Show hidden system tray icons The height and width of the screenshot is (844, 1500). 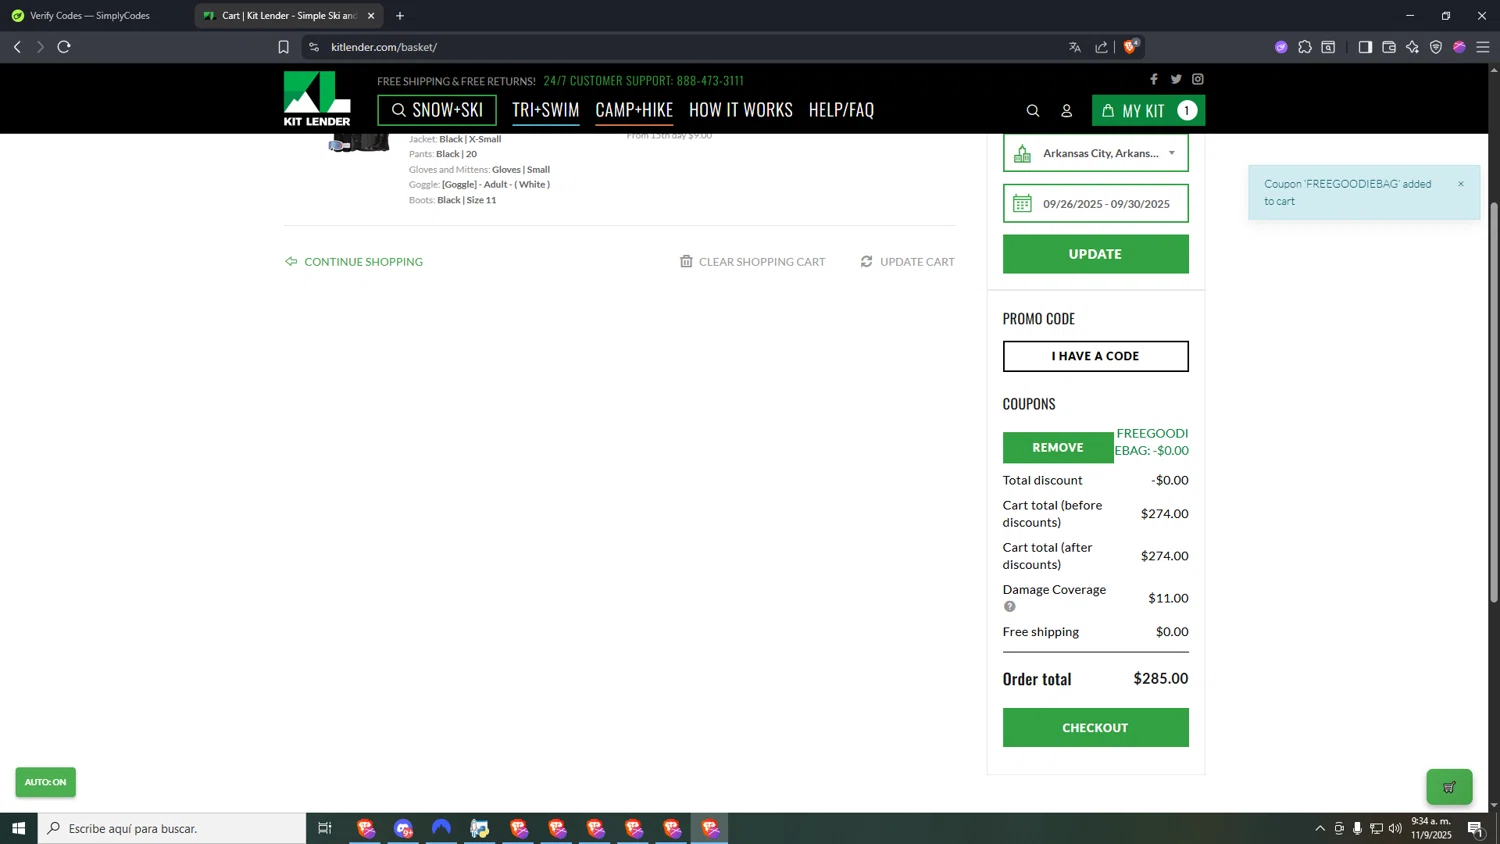click(x=1320, y=828)
